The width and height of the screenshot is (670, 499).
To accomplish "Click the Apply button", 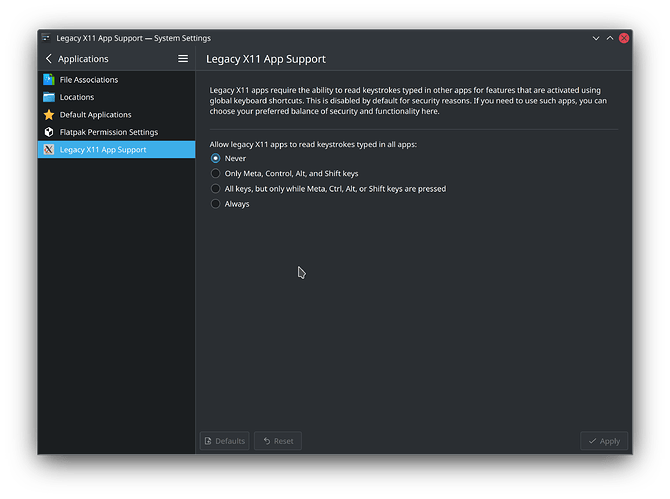I will pyautogui.click(x=604, y=441).
